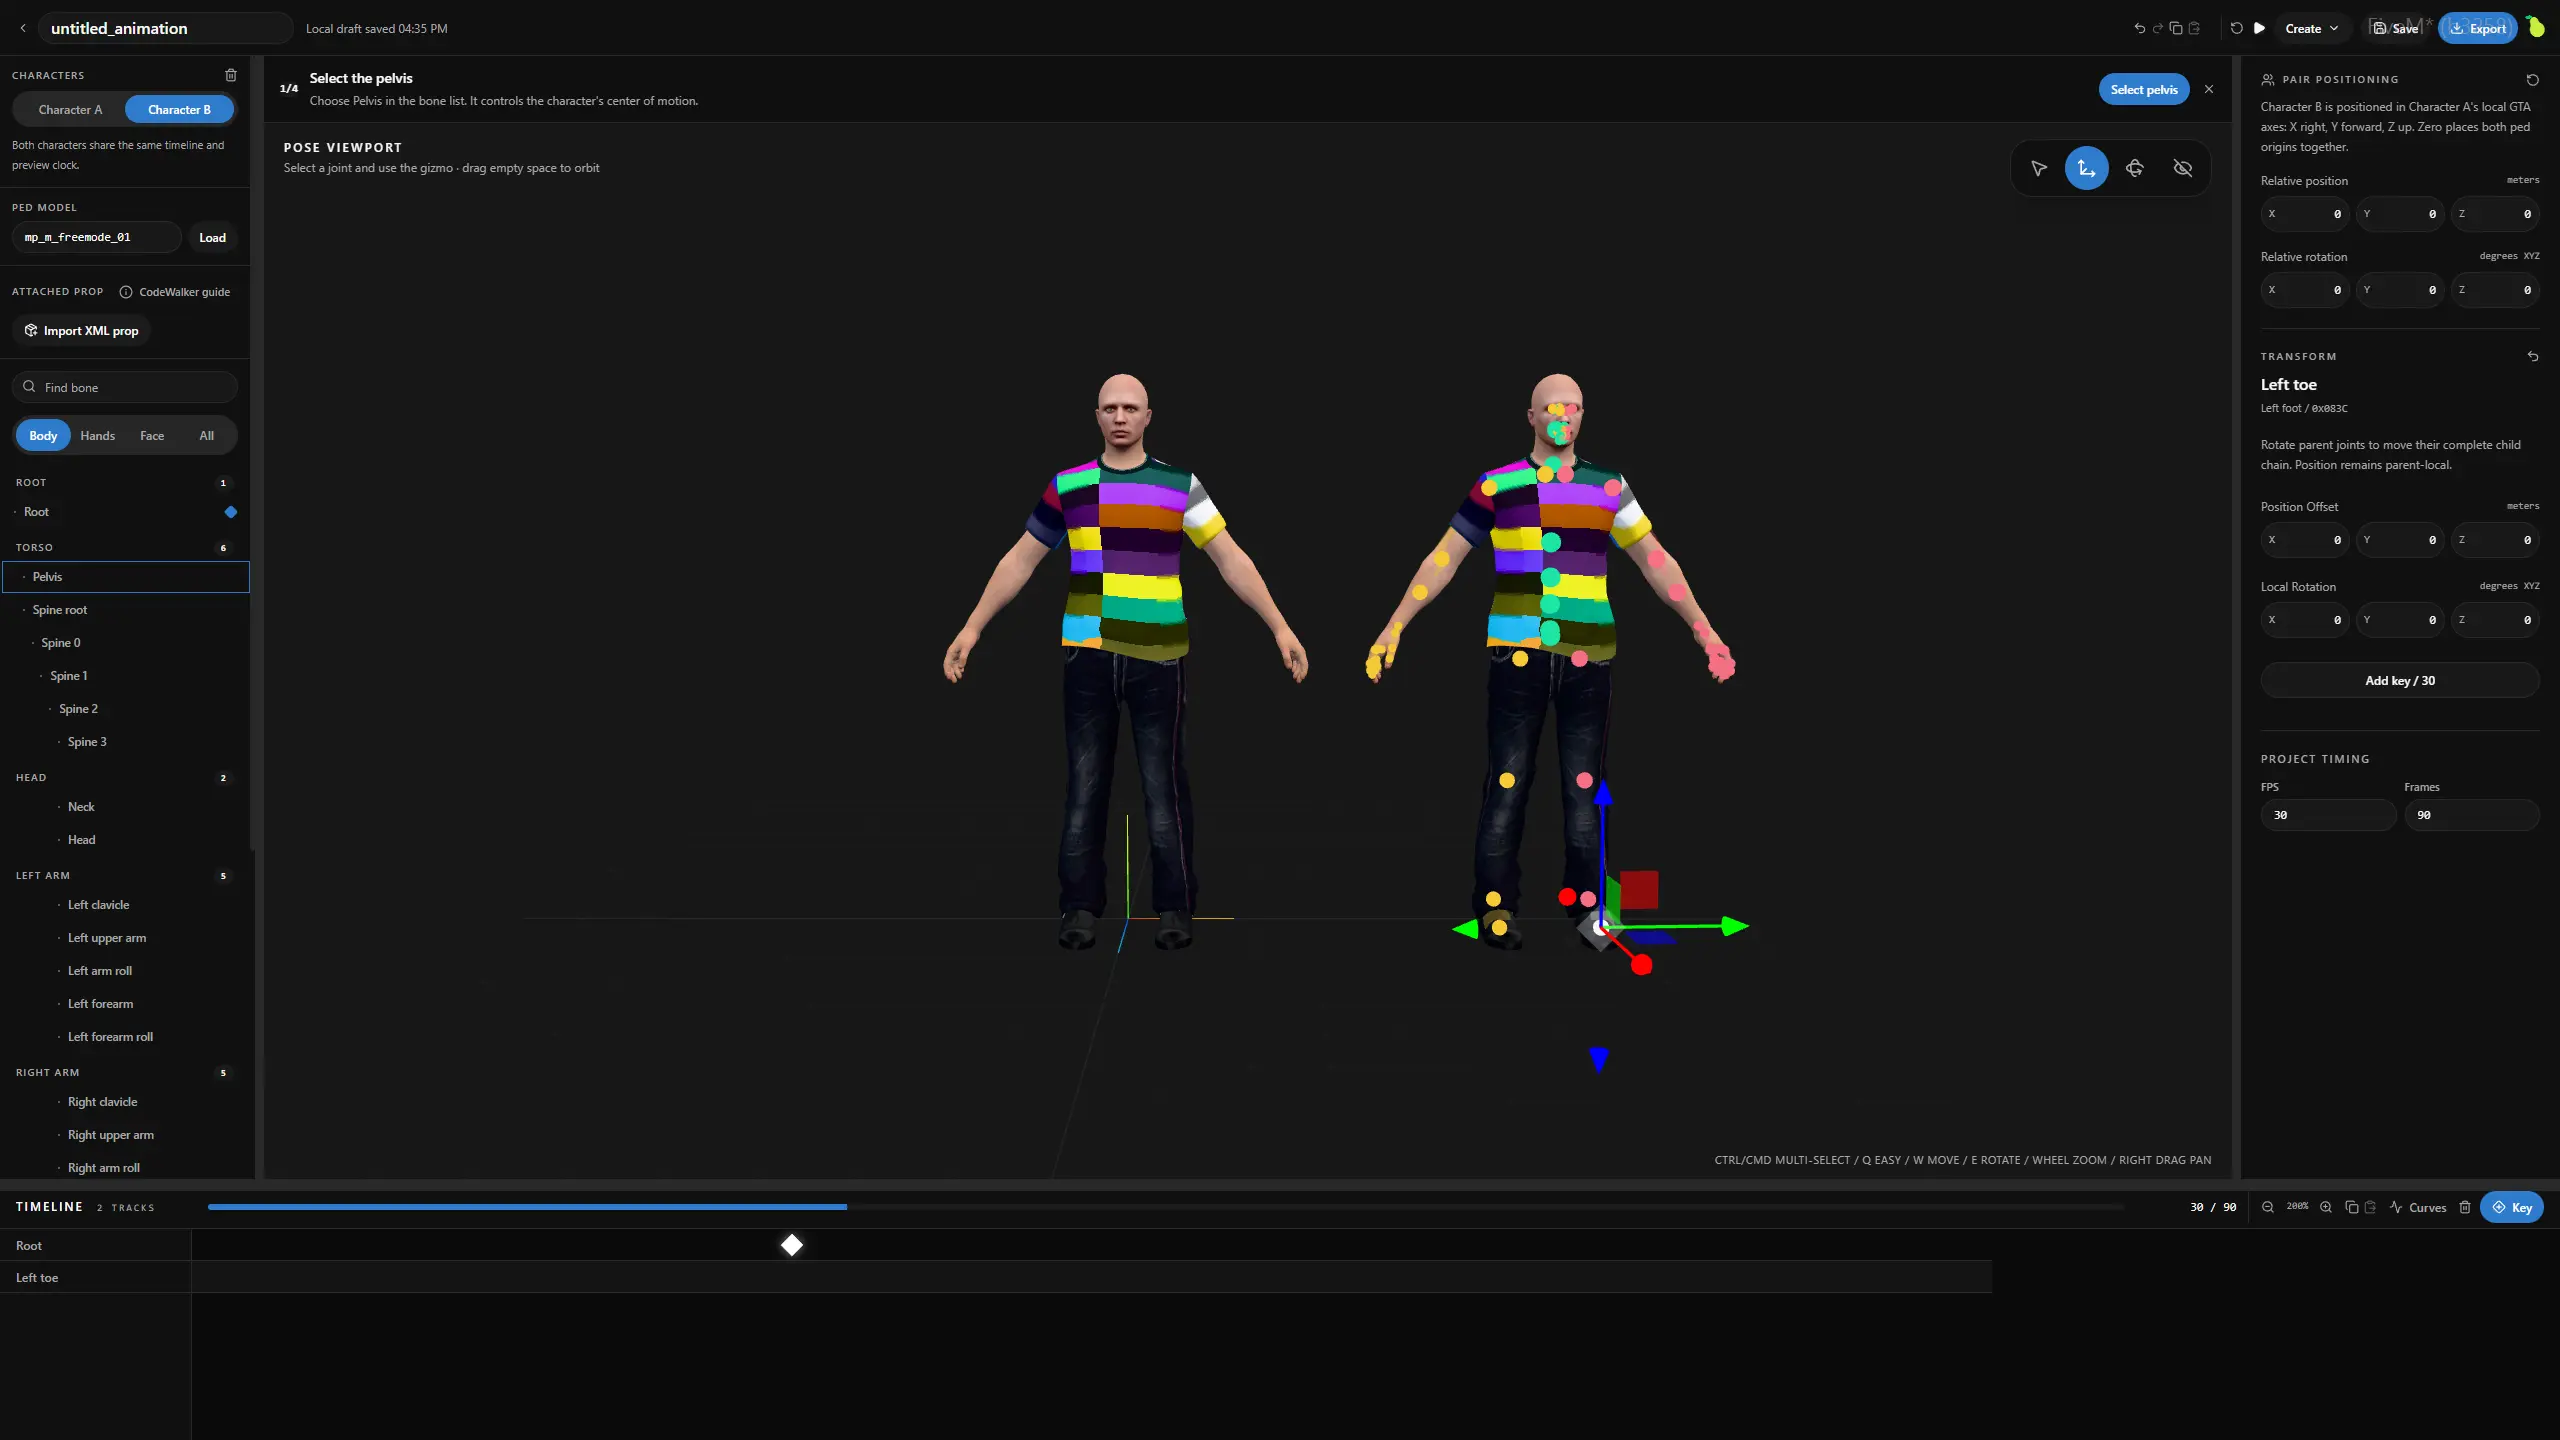The width and height of the screenshot is (2560, 1440).
Task: Select the Character B toggle
Action: (179, 110)
